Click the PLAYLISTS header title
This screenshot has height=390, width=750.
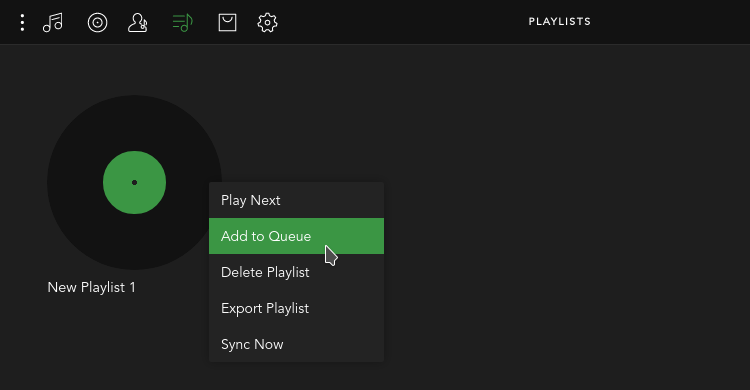(x=560, y=22)
